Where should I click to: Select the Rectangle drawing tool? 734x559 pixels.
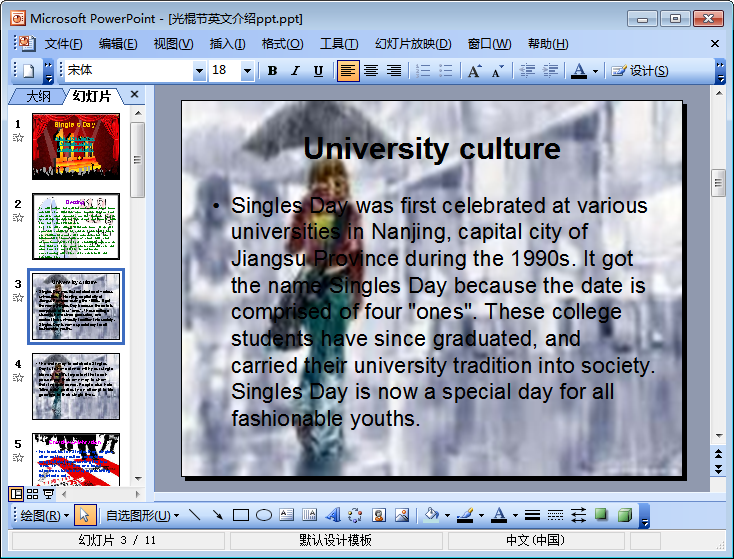pos(241,515)
